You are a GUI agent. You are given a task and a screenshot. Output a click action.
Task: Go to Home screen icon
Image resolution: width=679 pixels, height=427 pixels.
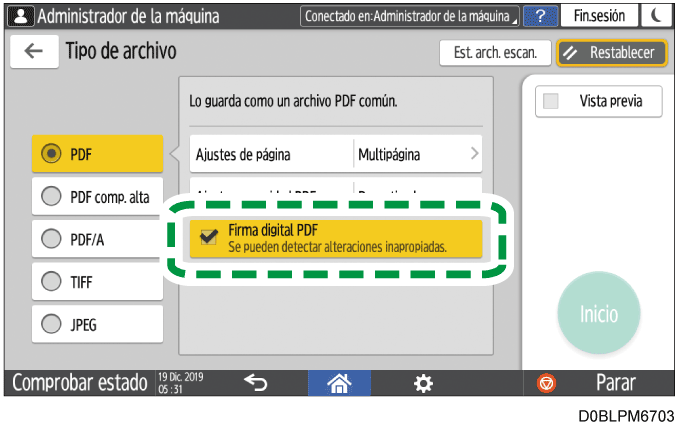click(339, 383)
